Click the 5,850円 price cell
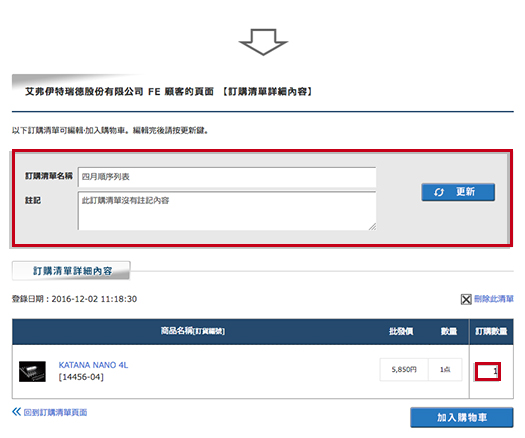This screenshot has width=525, height=438. point(404,369)
